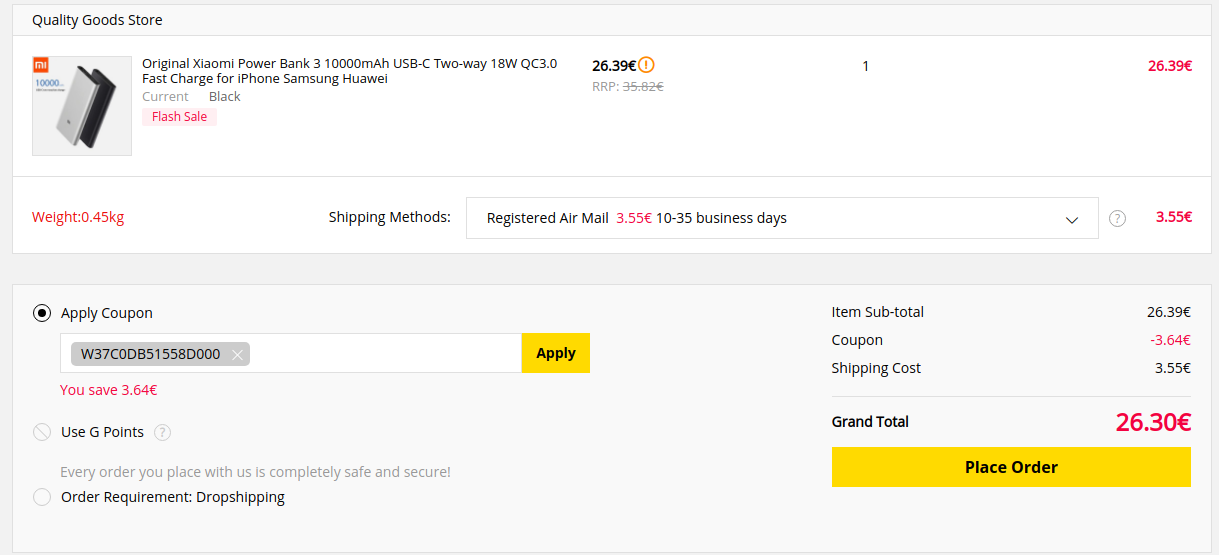Click the yellow Apply coupon button
The height and width of the screenshot is (555, 1219).
point(556,353)
